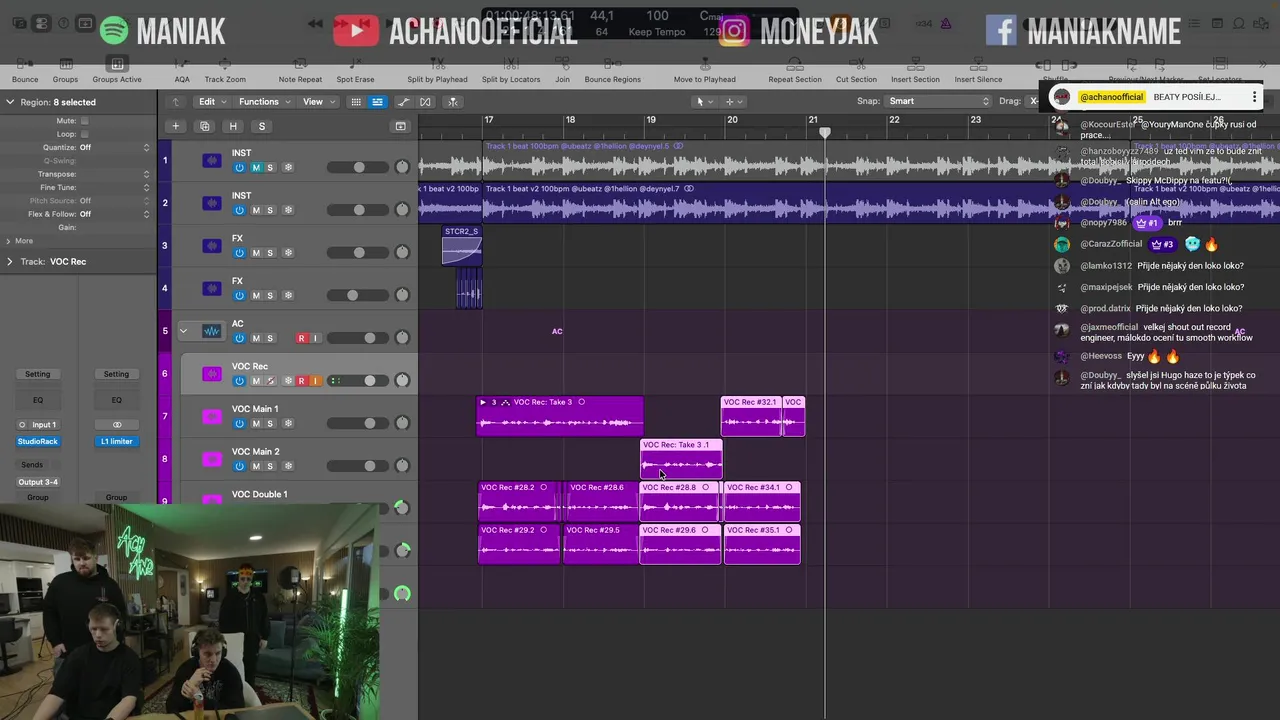Open chat message options three-dot menu
Viewport: 1280px width, 720px height.
click(x=1254, y=97)
